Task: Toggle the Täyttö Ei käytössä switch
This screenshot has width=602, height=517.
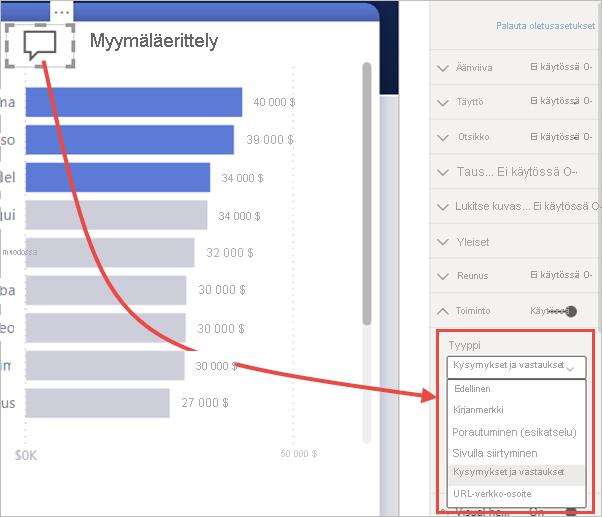Action: coord(561,101)
